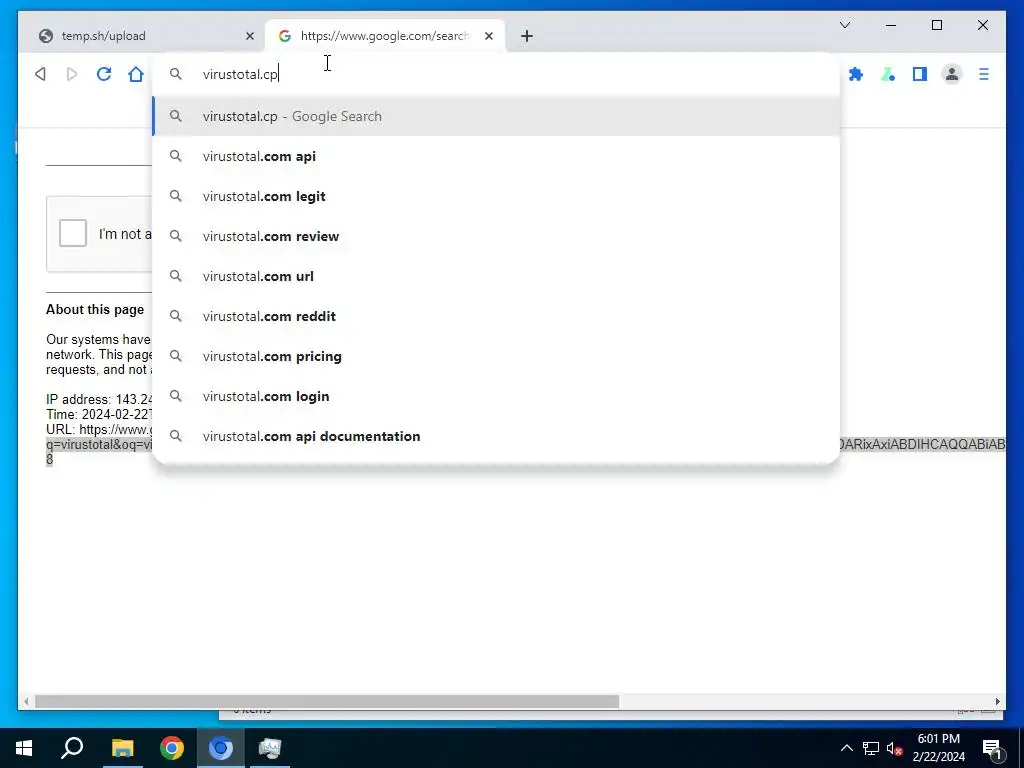Viewport: 1024px width, 768px height.
Task: Pick suggestion virustotal.com legit
Action: point(496,196)
